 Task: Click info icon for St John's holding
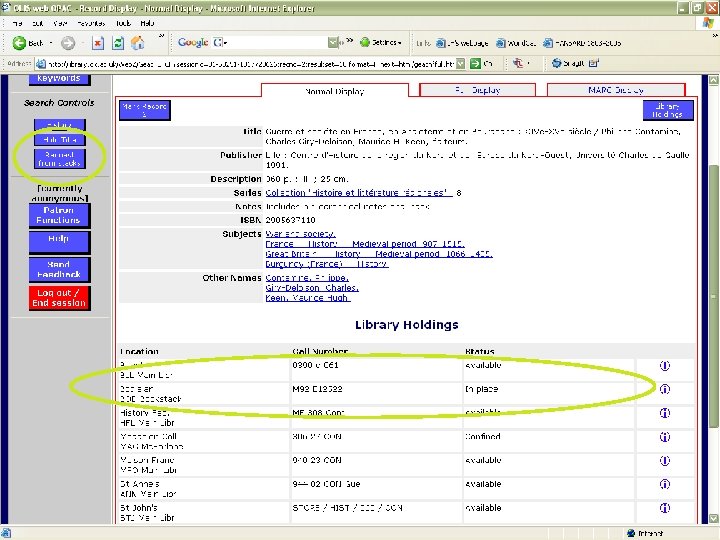664,509
